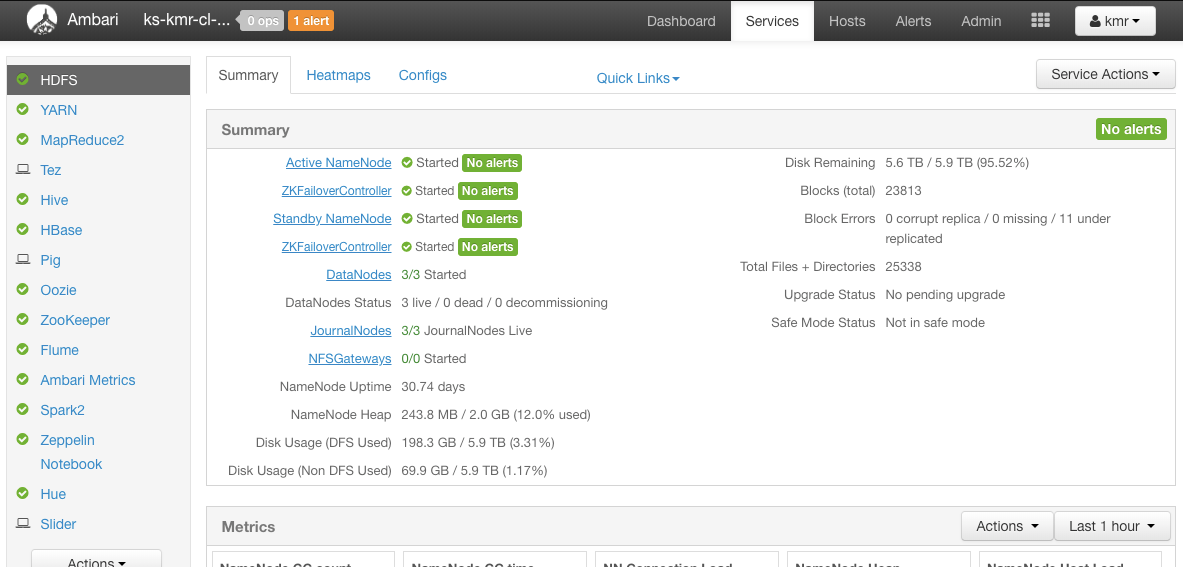
Task: Open the DataNodes link
Action: (358, 274)
